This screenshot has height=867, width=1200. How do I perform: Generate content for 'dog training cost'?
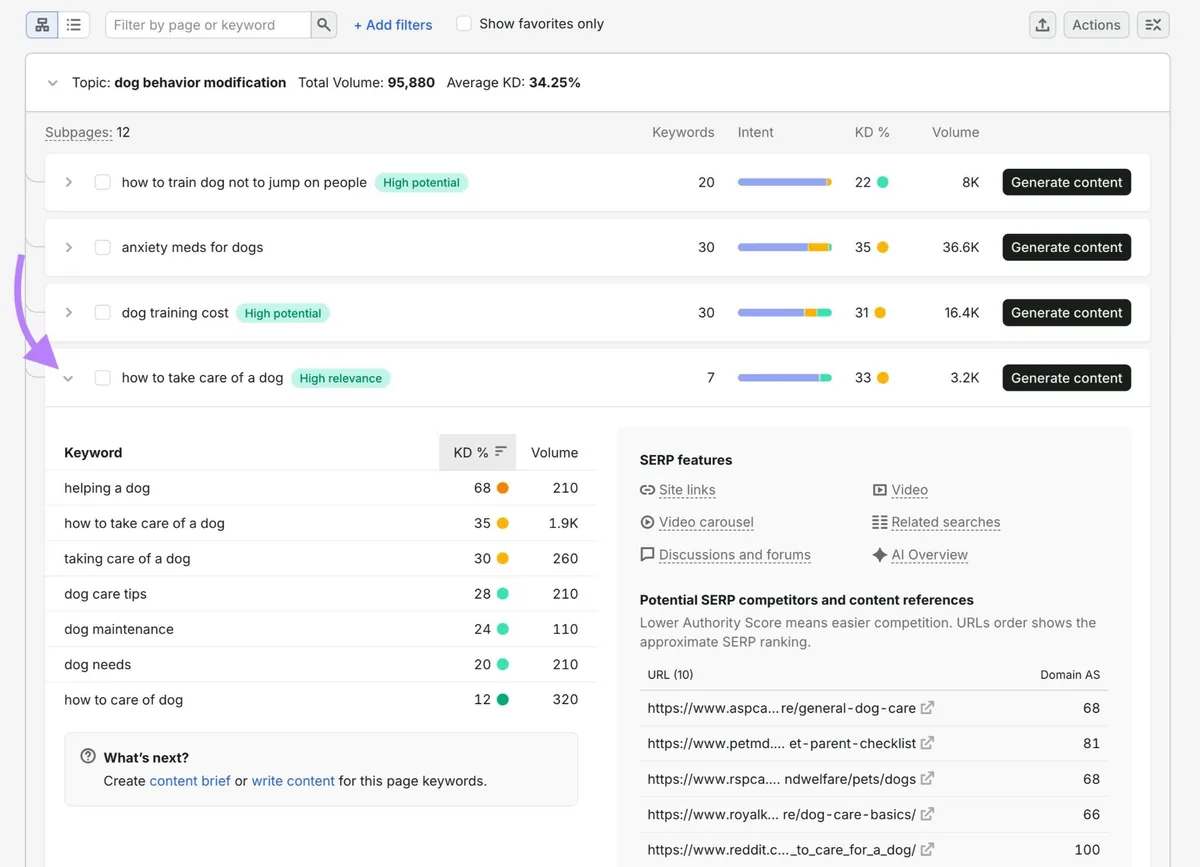(x=1067, y=313)
